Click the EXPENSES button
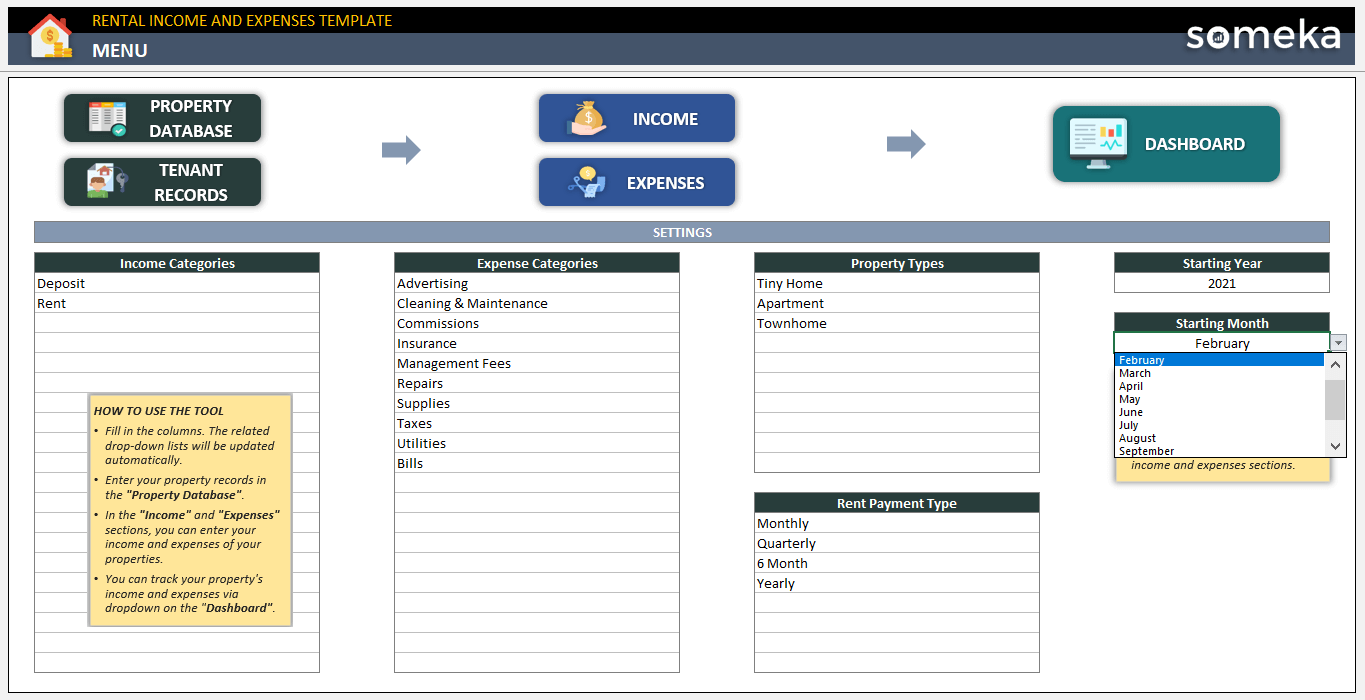The image size is (1365, 700). pos(637,181)
